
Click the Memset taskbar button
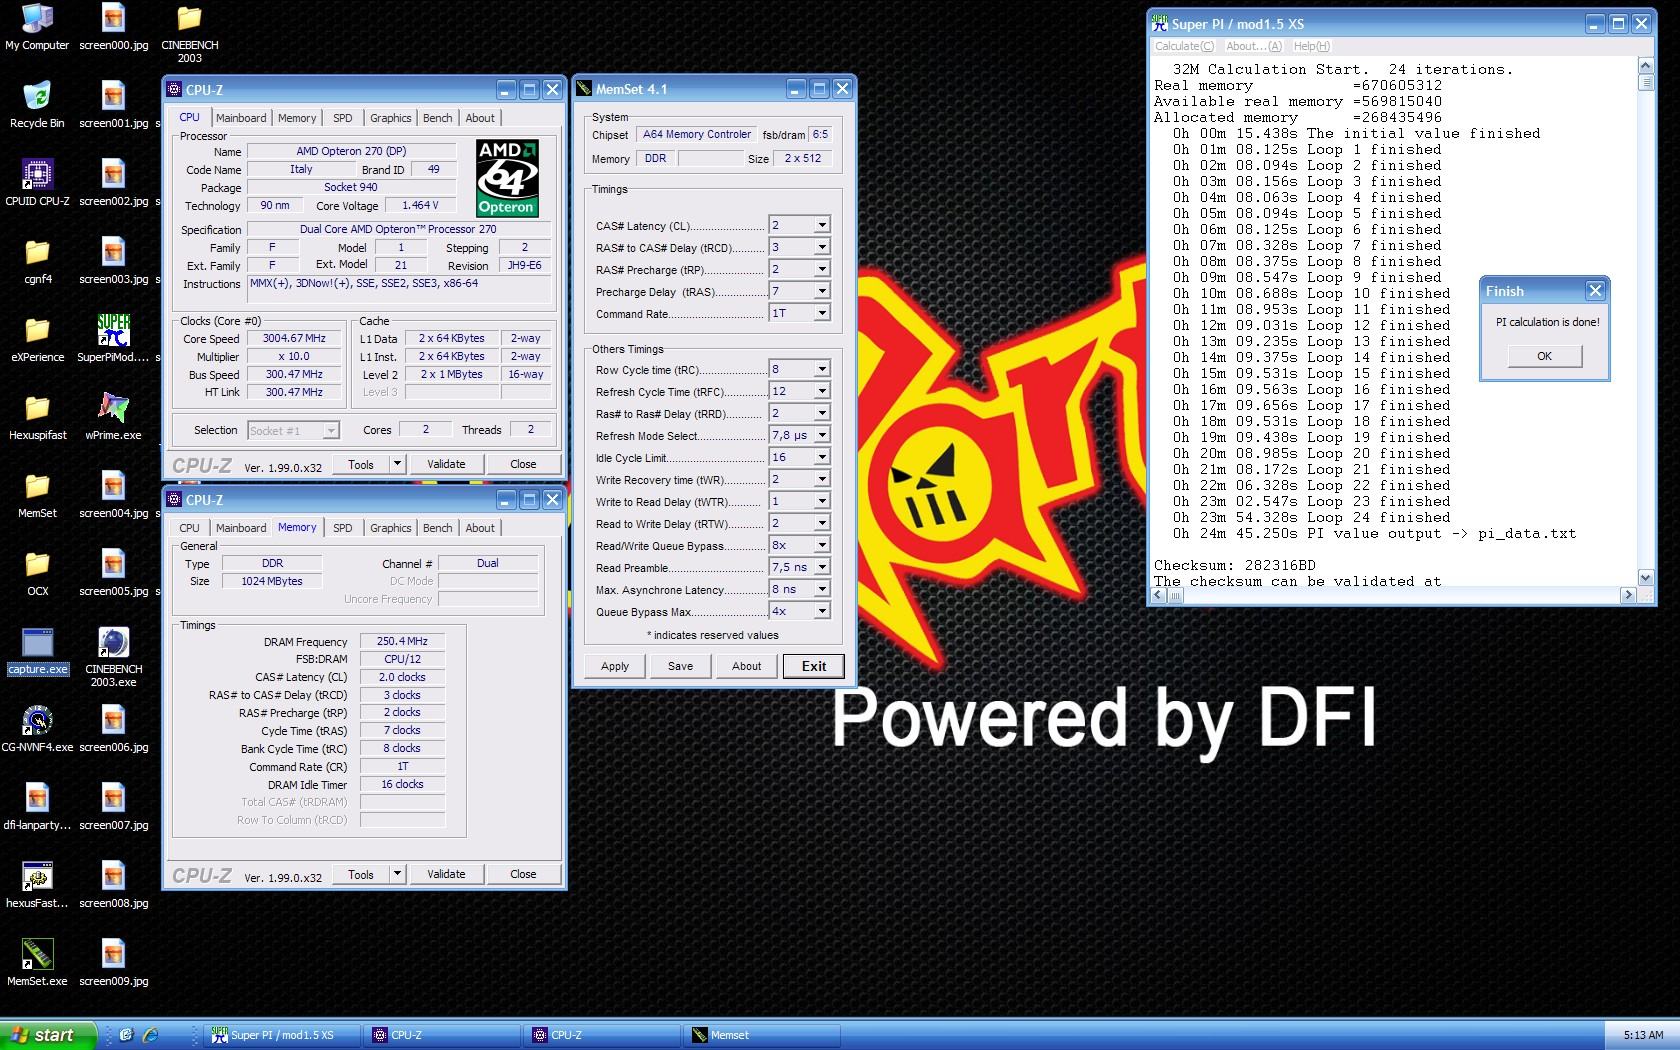[761, 1035]
